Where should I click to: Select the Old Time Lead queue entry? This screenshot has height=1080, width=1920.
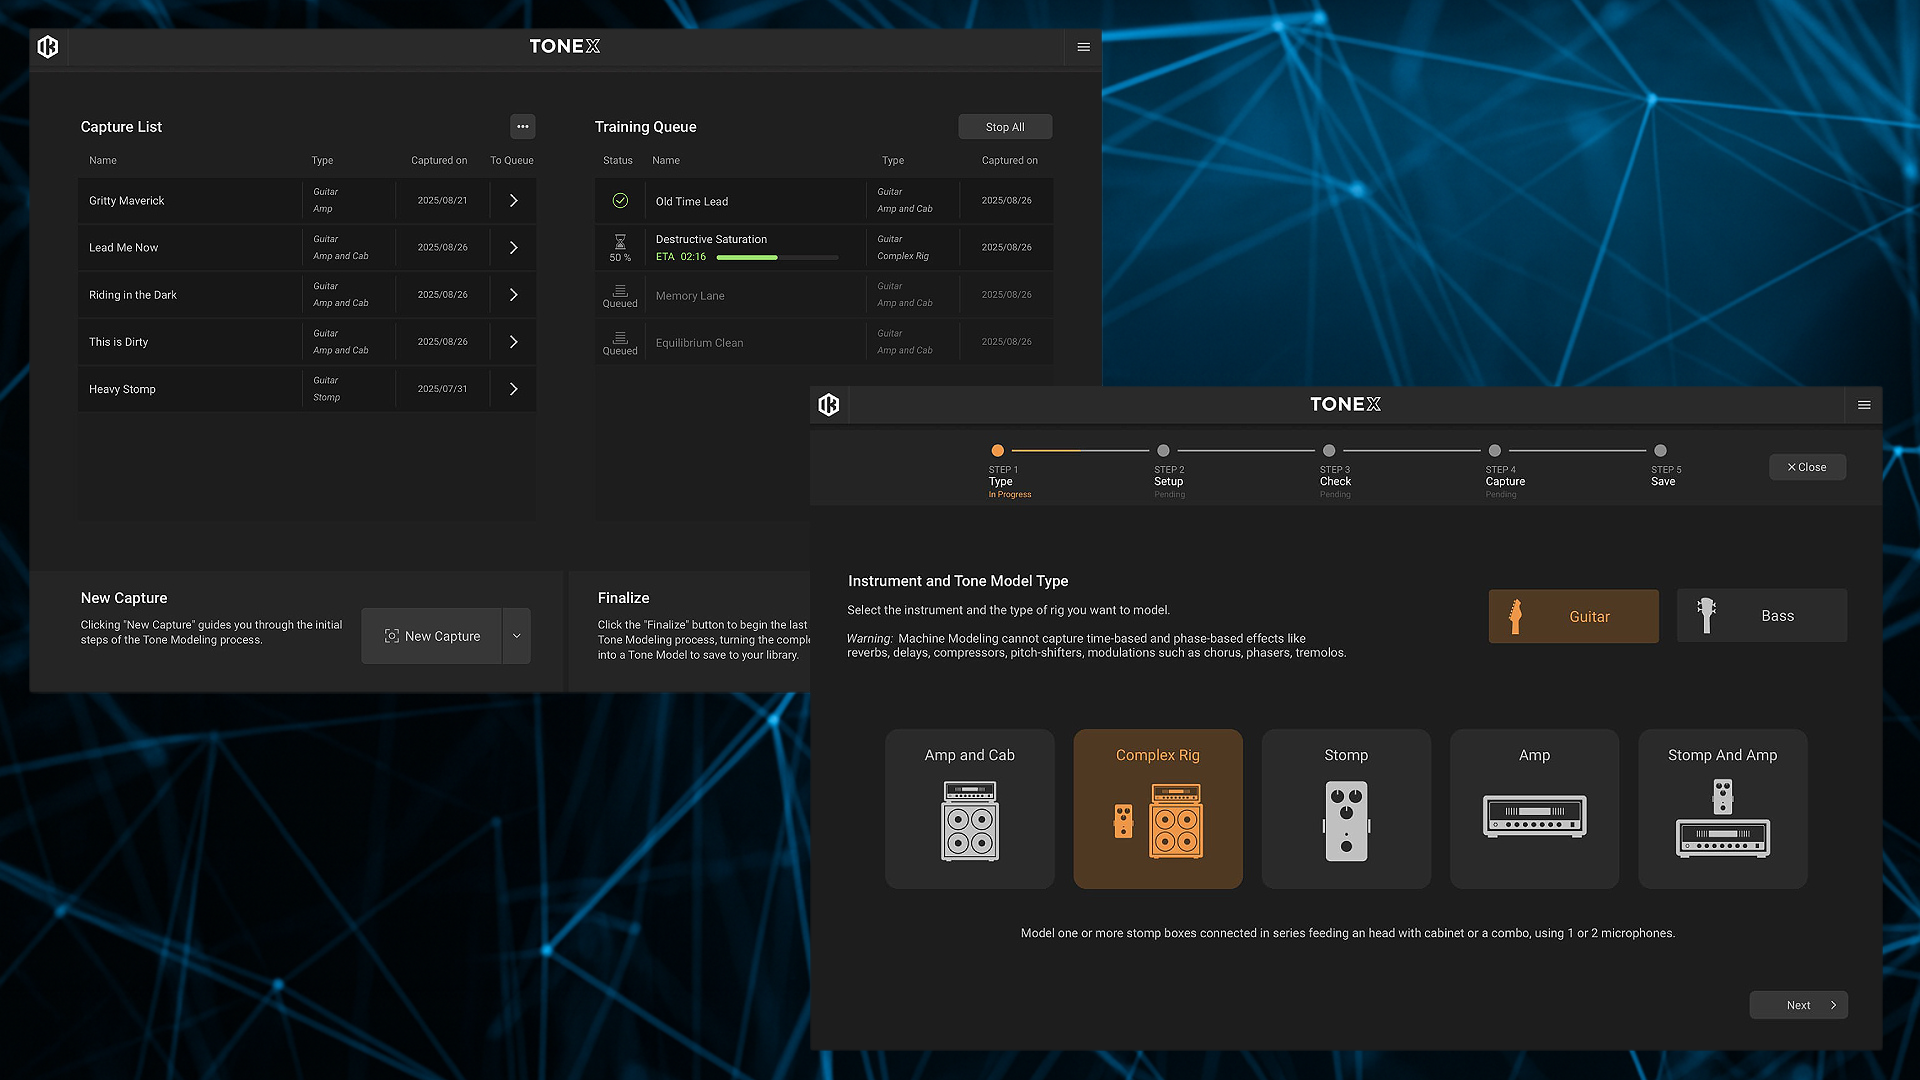point(824,201)
